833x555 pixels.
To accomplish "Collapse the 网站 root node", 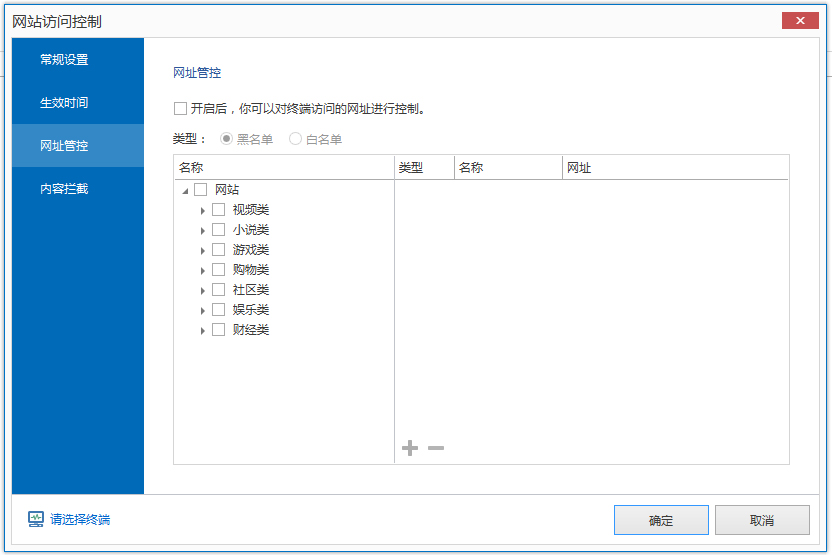I will [x=185, y=190].
